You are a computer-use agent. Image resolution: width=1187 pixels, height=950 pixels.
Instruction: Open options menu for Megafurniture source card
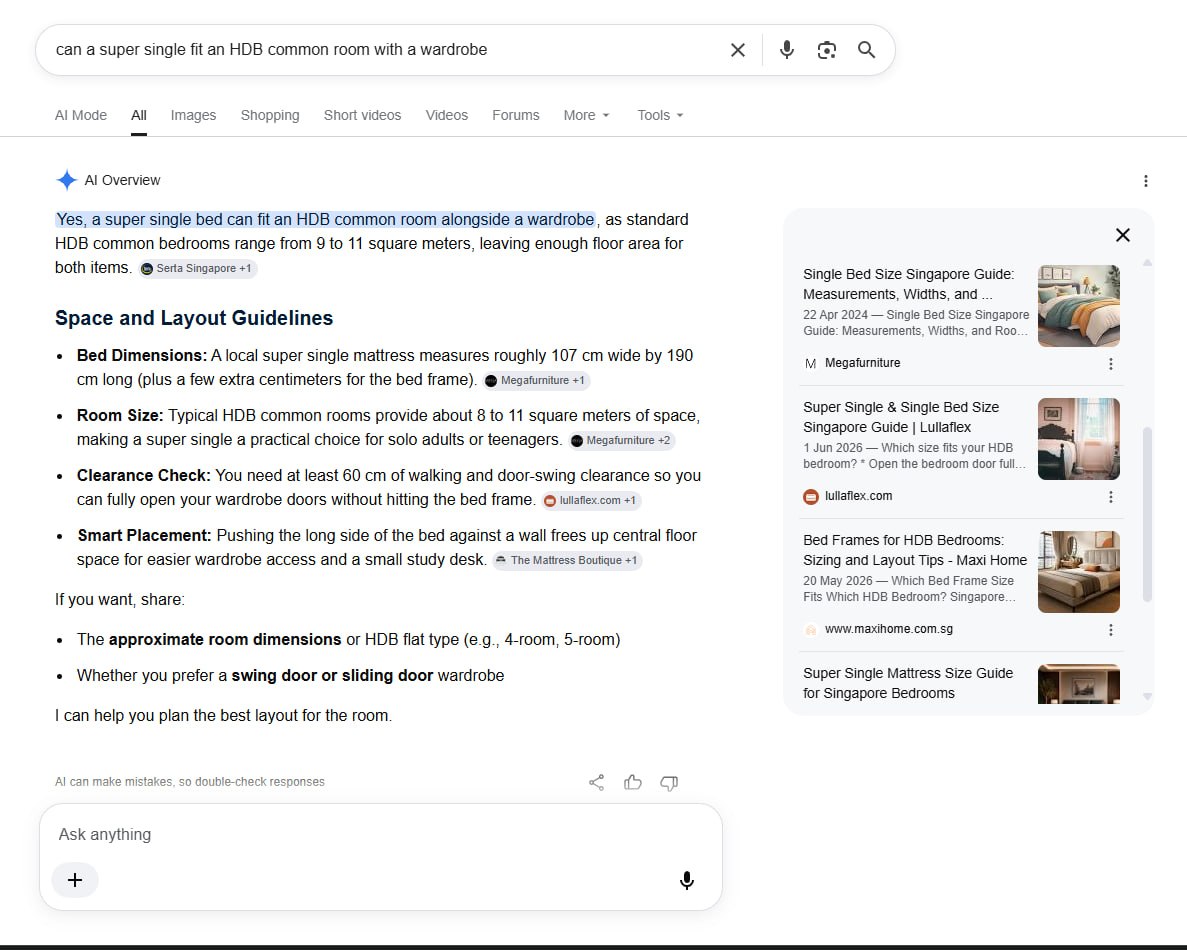pyautogui.click(x=1111, y=364)
